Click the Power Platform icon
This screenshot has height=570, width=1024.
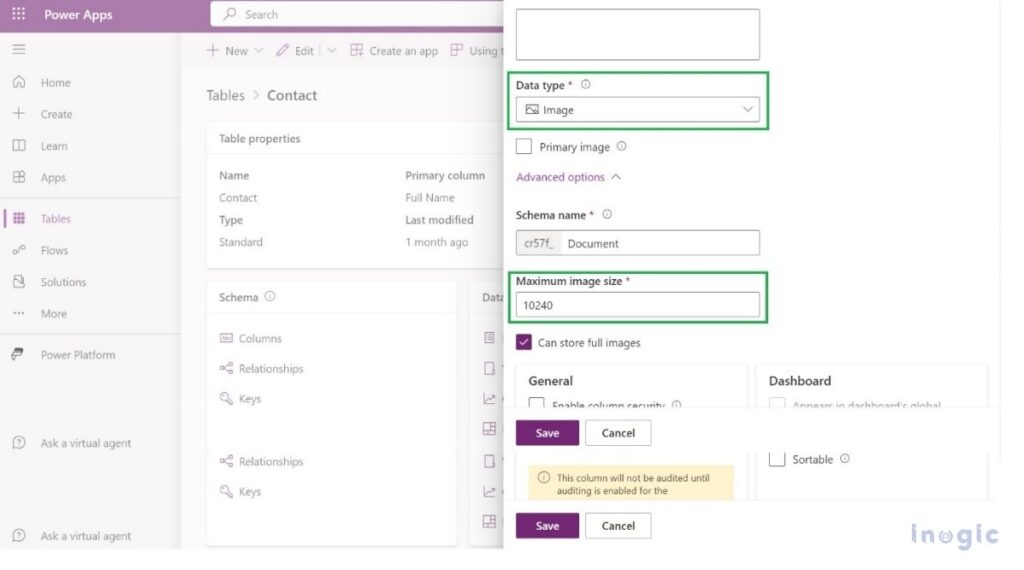point(18,355)
